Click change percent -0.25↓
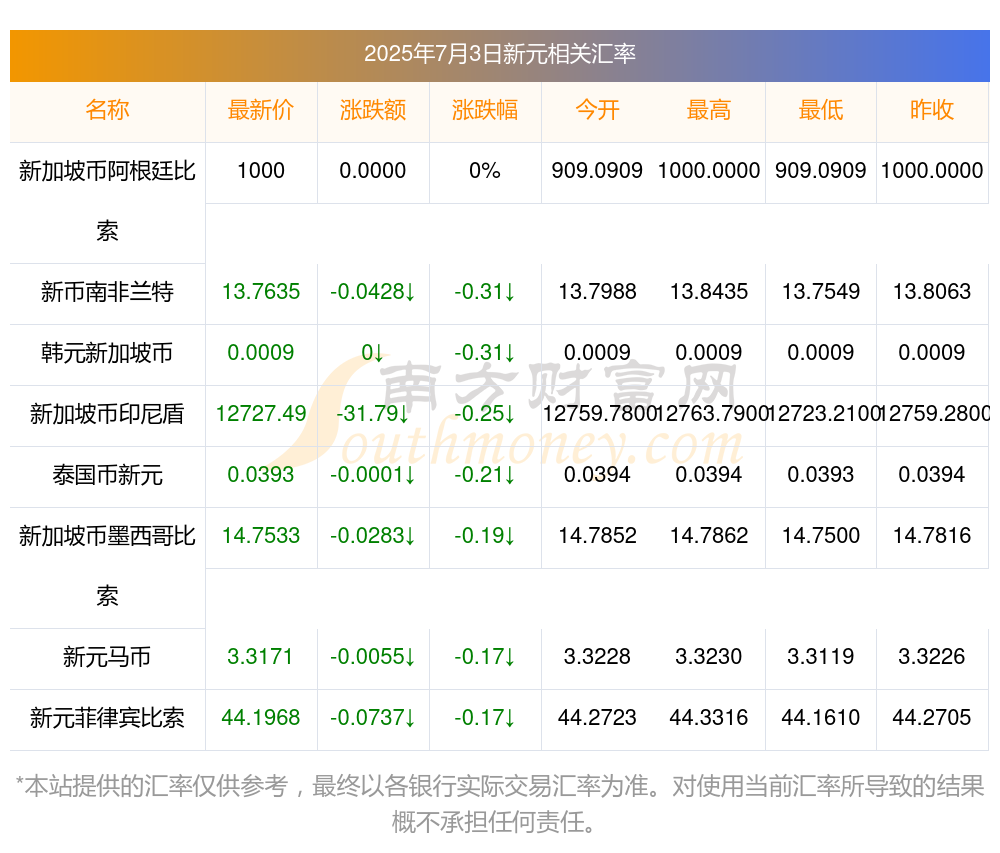The height and width of the screenshot is (853, 1000). 485,413
